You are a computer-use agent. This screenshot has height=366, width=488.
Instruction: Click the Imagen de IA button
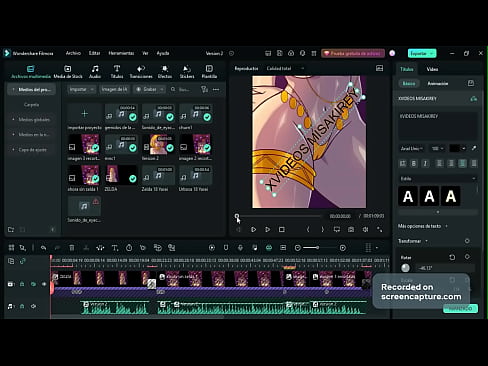tap(114, 89)
